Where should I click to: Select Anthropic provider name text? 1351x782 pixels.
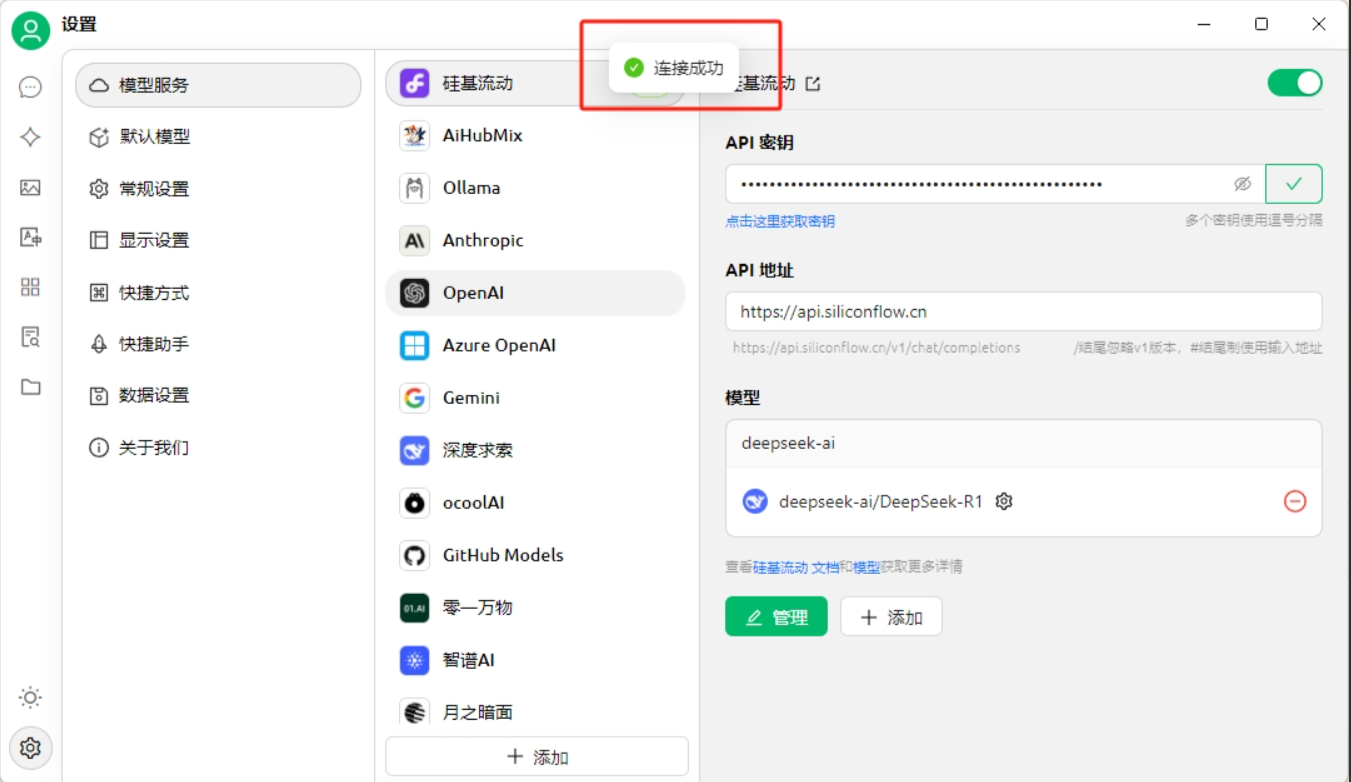click(x=483, y=240)
